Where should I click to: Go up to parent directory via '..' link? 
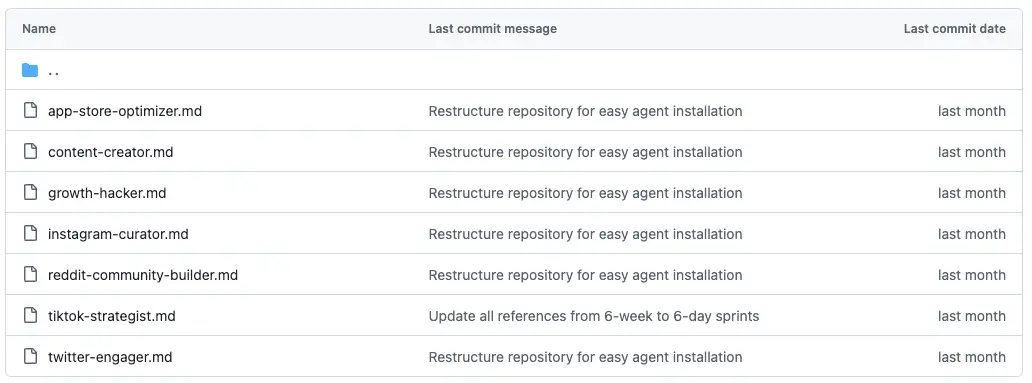[54, 71]
